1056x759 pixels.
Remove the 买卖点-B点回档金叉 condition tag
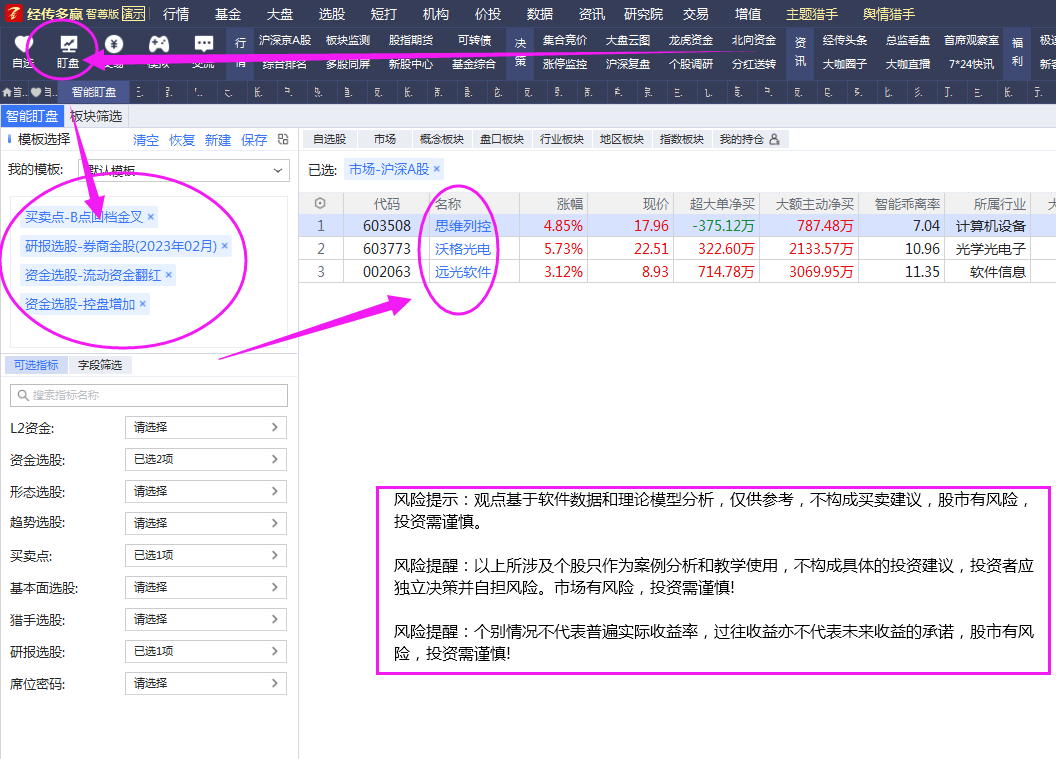[x=151, y=217]
